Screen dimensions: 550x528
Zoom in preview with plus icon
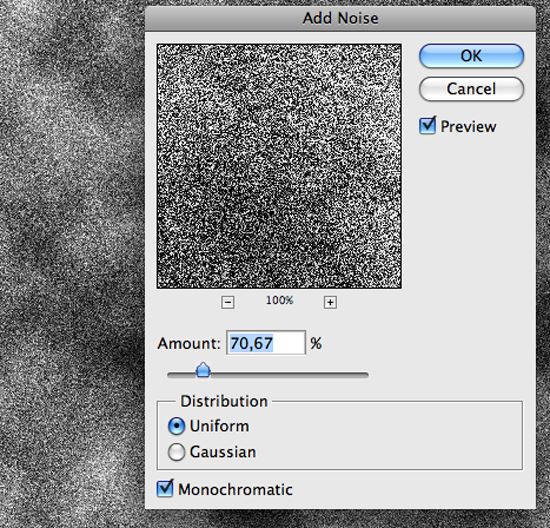point(330,302)
